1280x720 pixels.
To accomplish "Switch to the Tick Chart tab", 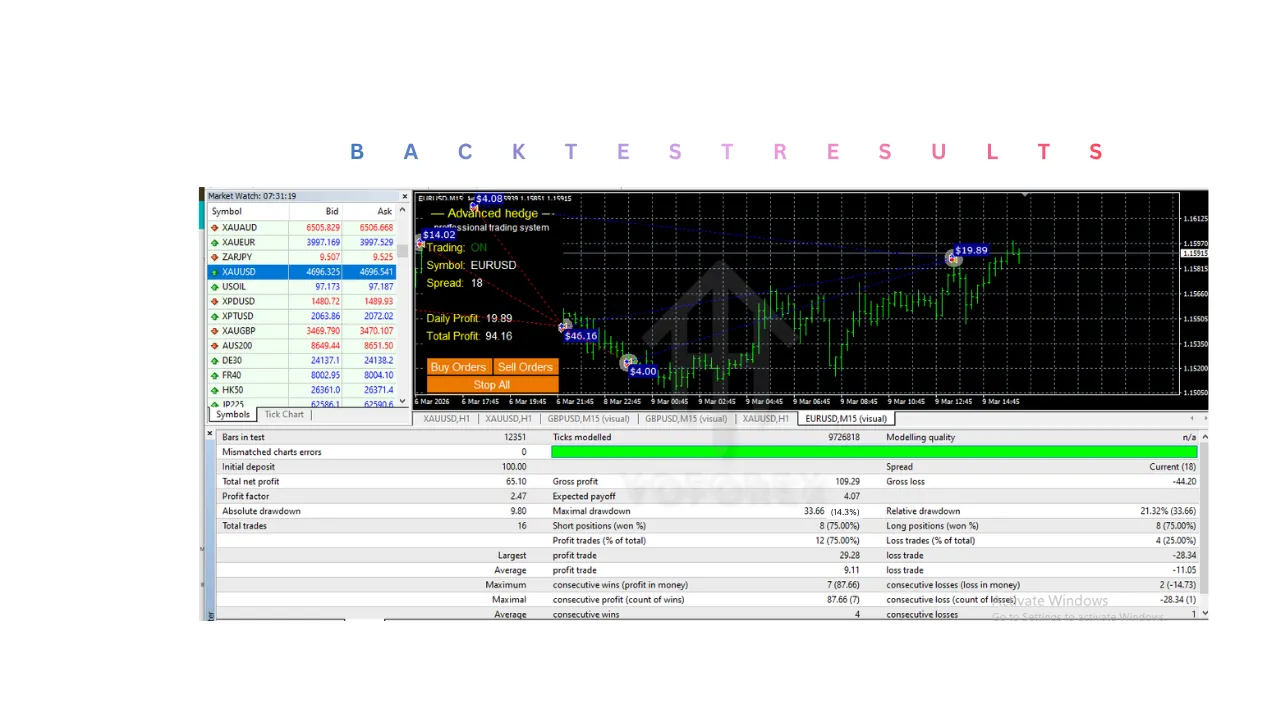I will (x=284, y=414).
